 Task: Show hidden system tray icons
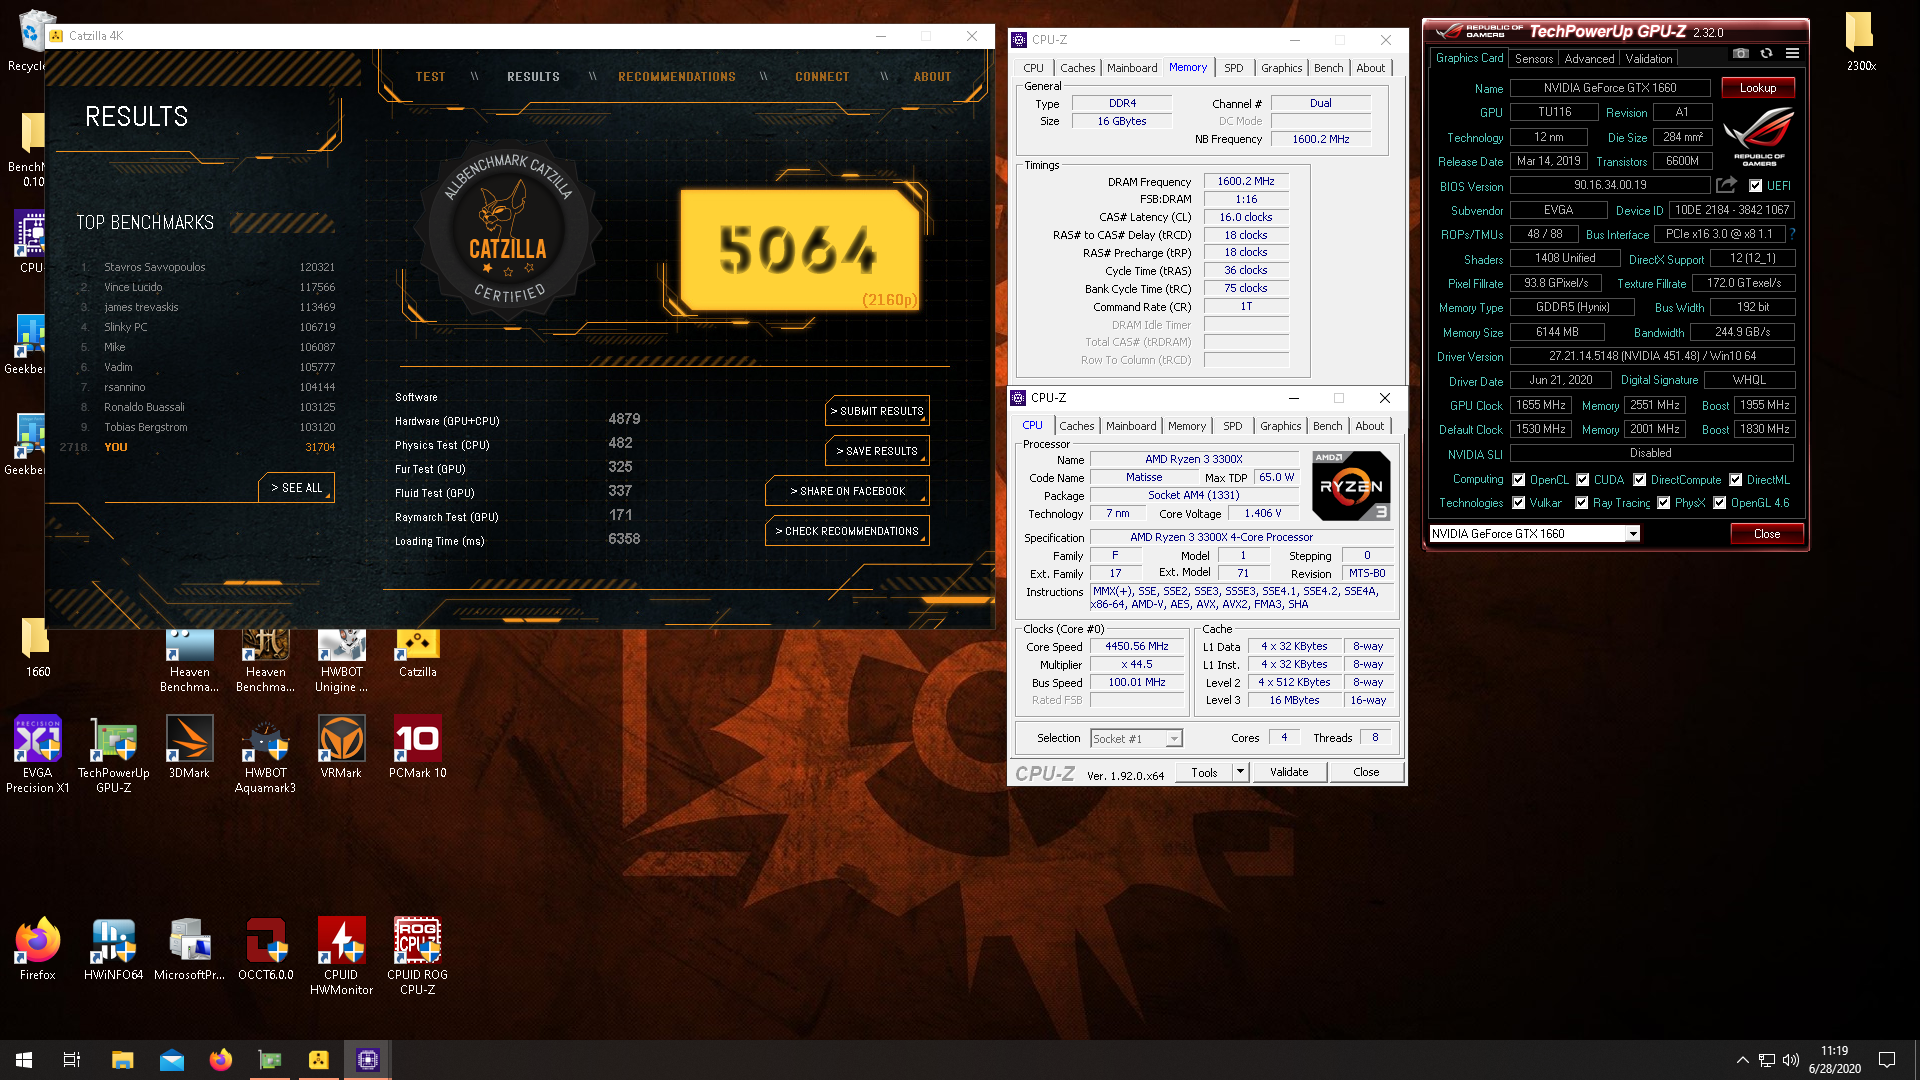1742,1060
